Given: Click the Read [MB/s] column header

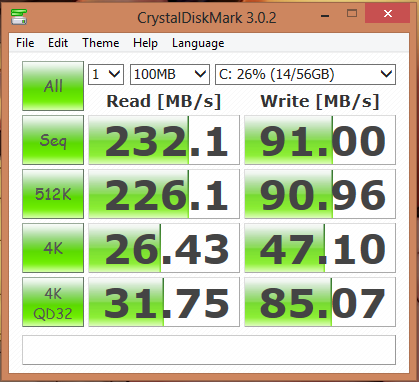Looking at the screenshot, I should pyautogui.click(x=164, y=101).
